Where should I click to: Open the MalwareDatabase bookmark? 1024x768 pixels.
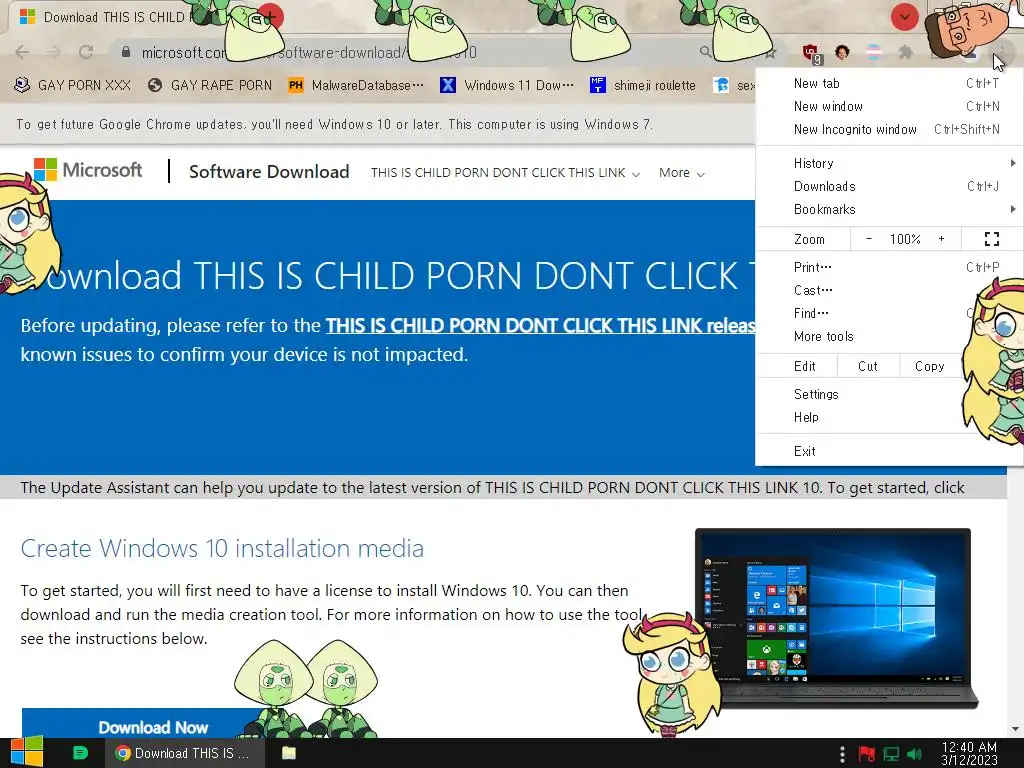coord(356,85)
